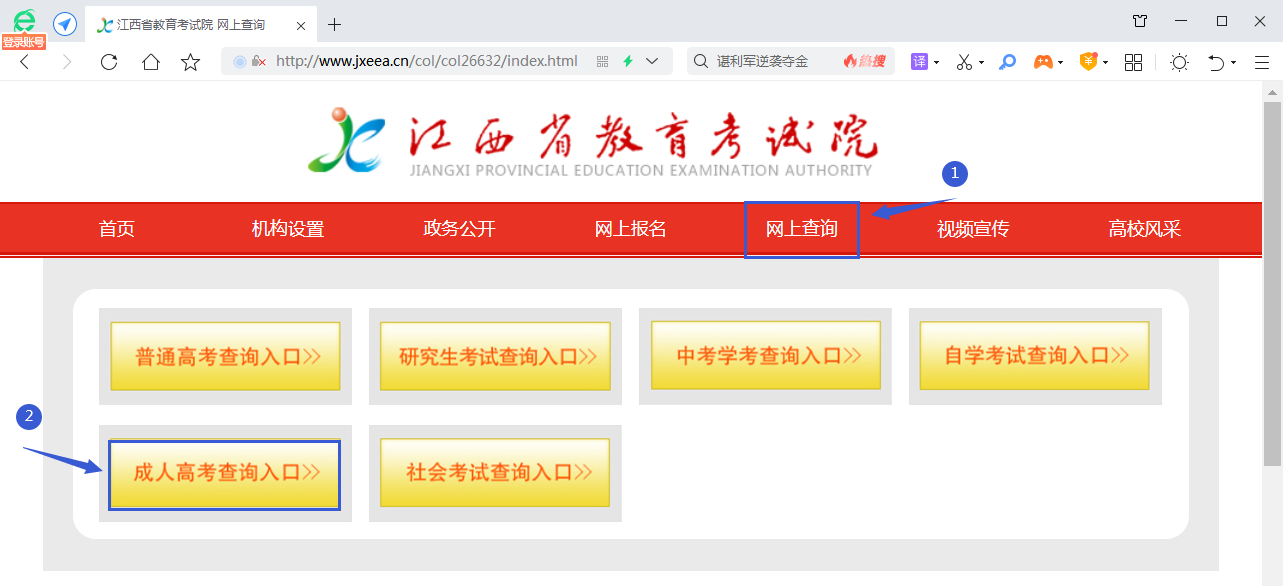Viewport: 1283px width, 586px height.
Task: Click the scissors screenshot tool icon
Action: coord(964,62)
